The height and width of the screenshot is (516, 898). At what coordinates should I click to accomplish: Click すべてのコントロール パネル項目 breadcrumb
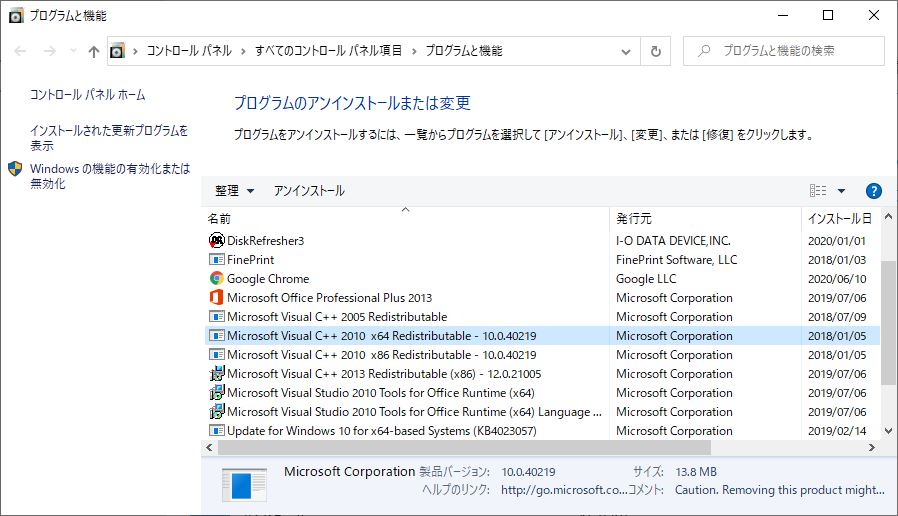pyautogui.click(x=328, y=51)
